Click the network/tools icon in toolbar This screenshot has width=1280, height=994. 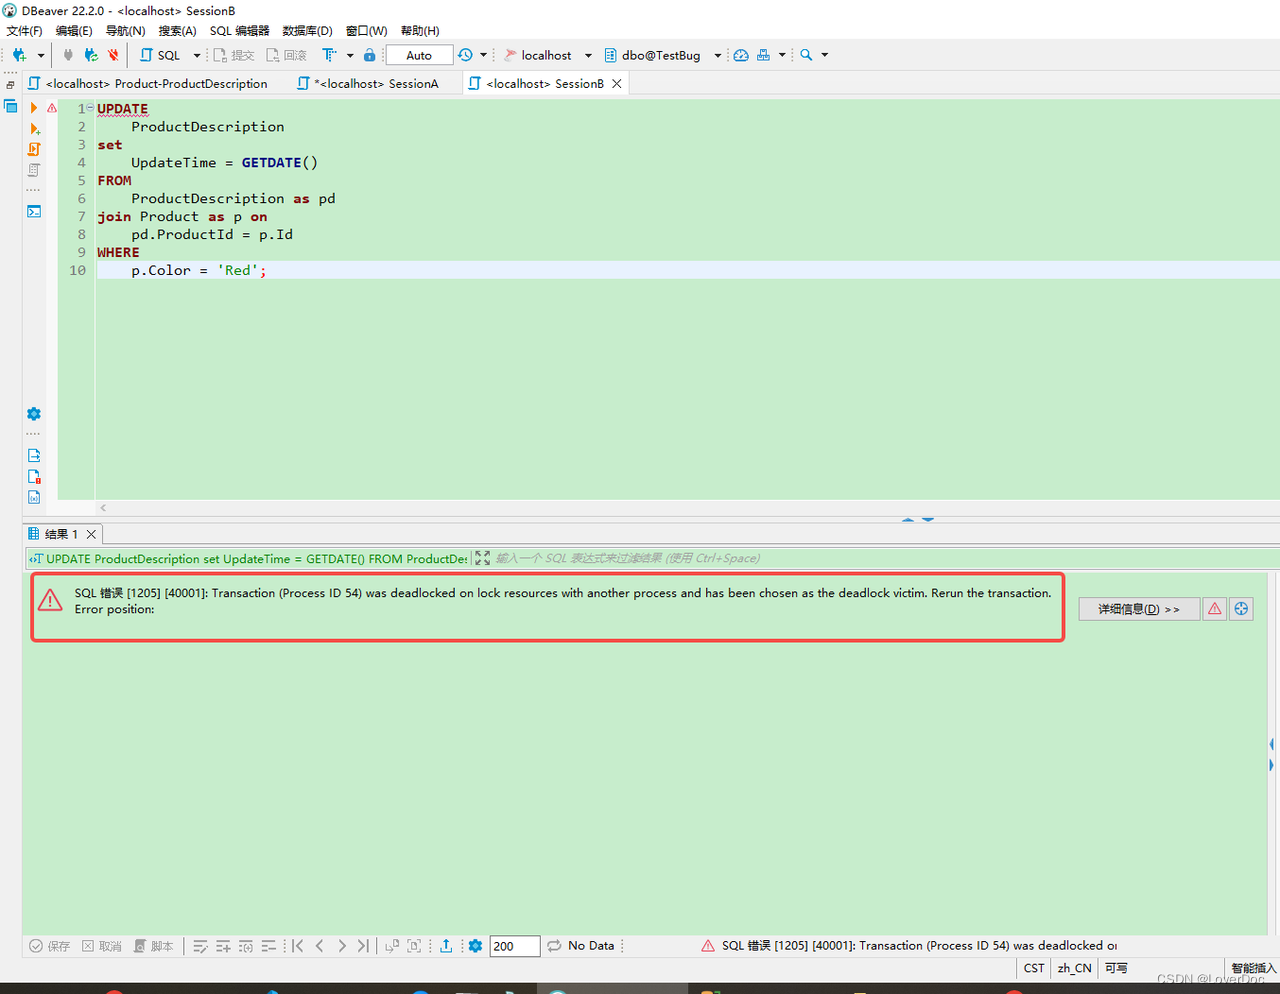764,55
